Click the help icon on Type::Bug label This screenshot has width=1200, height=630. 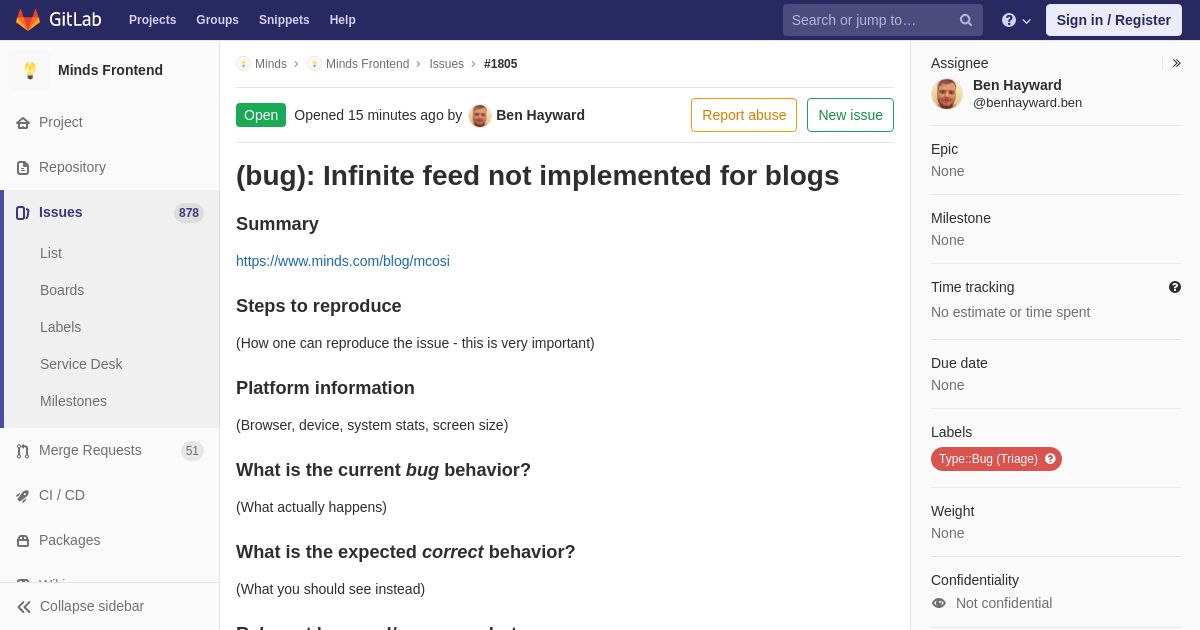[1050, 459]
